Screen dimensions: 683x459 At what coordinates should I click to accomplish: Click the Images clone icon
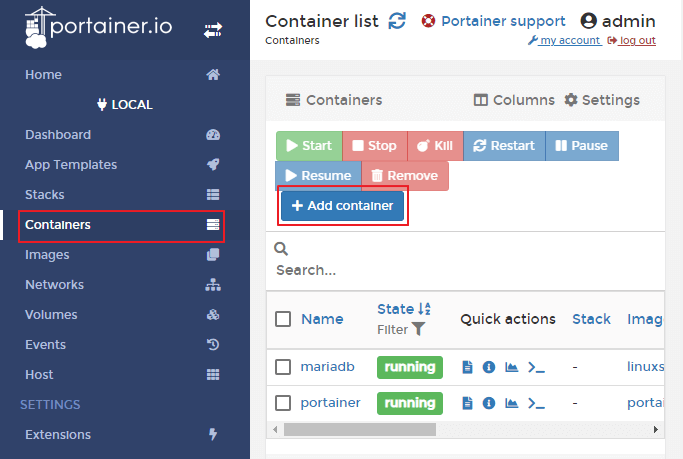tap(213, 254)
